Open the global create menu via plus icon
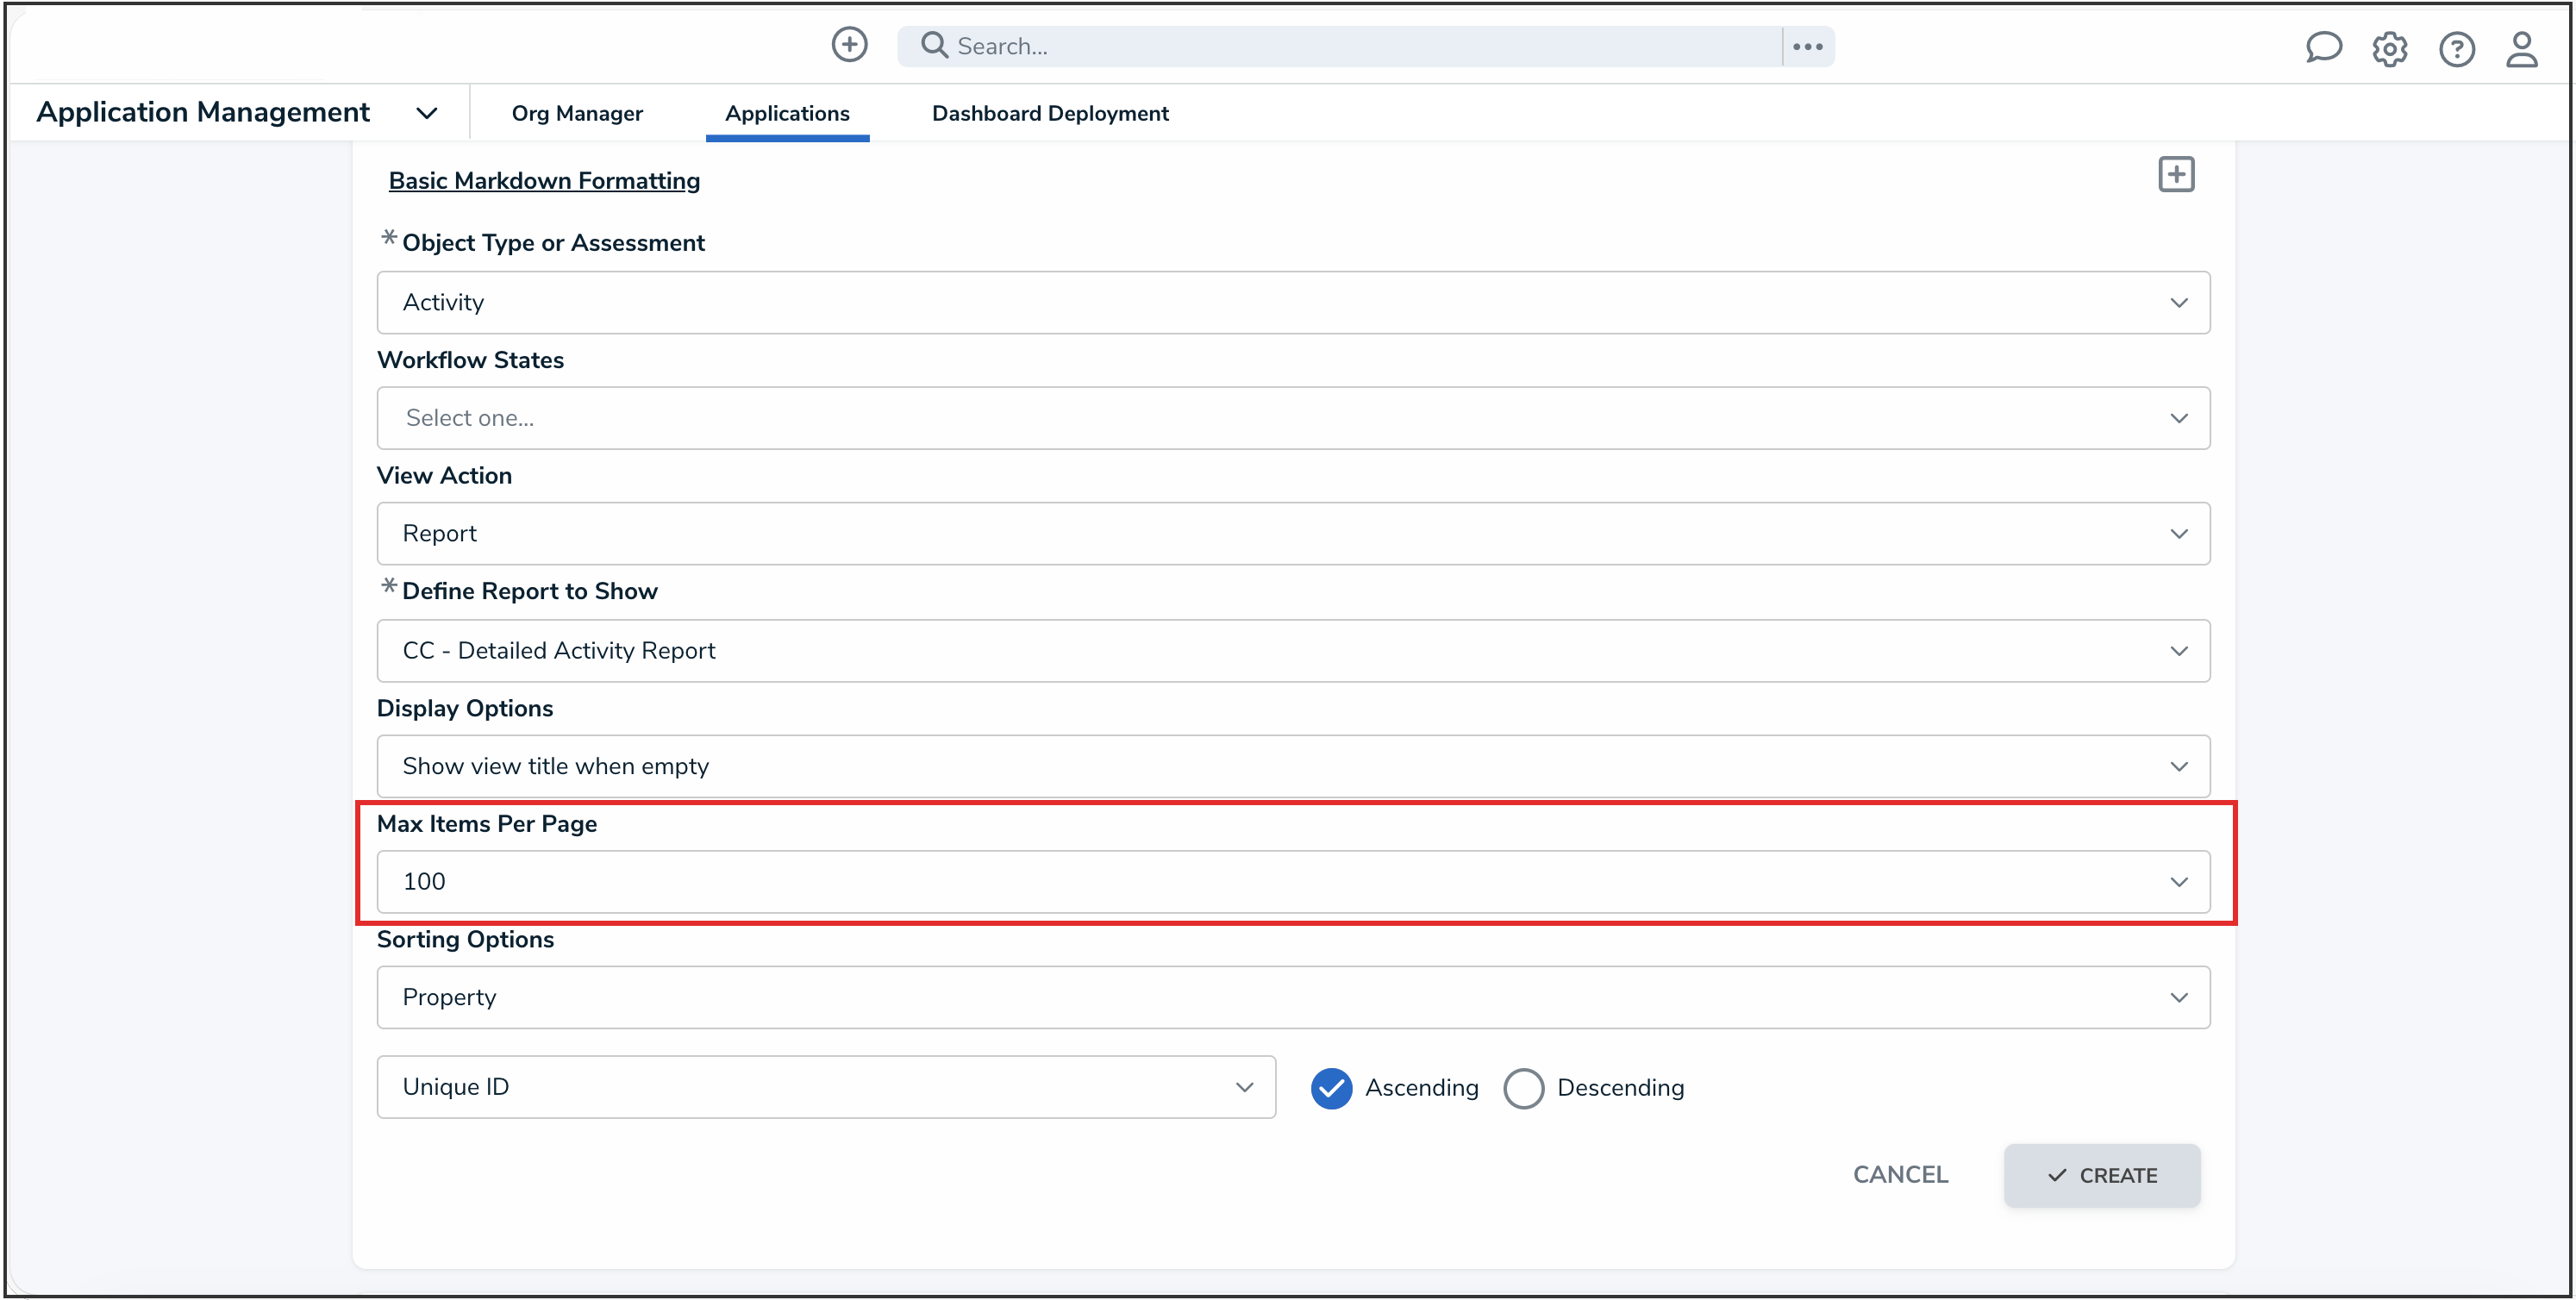 (849, 45)
